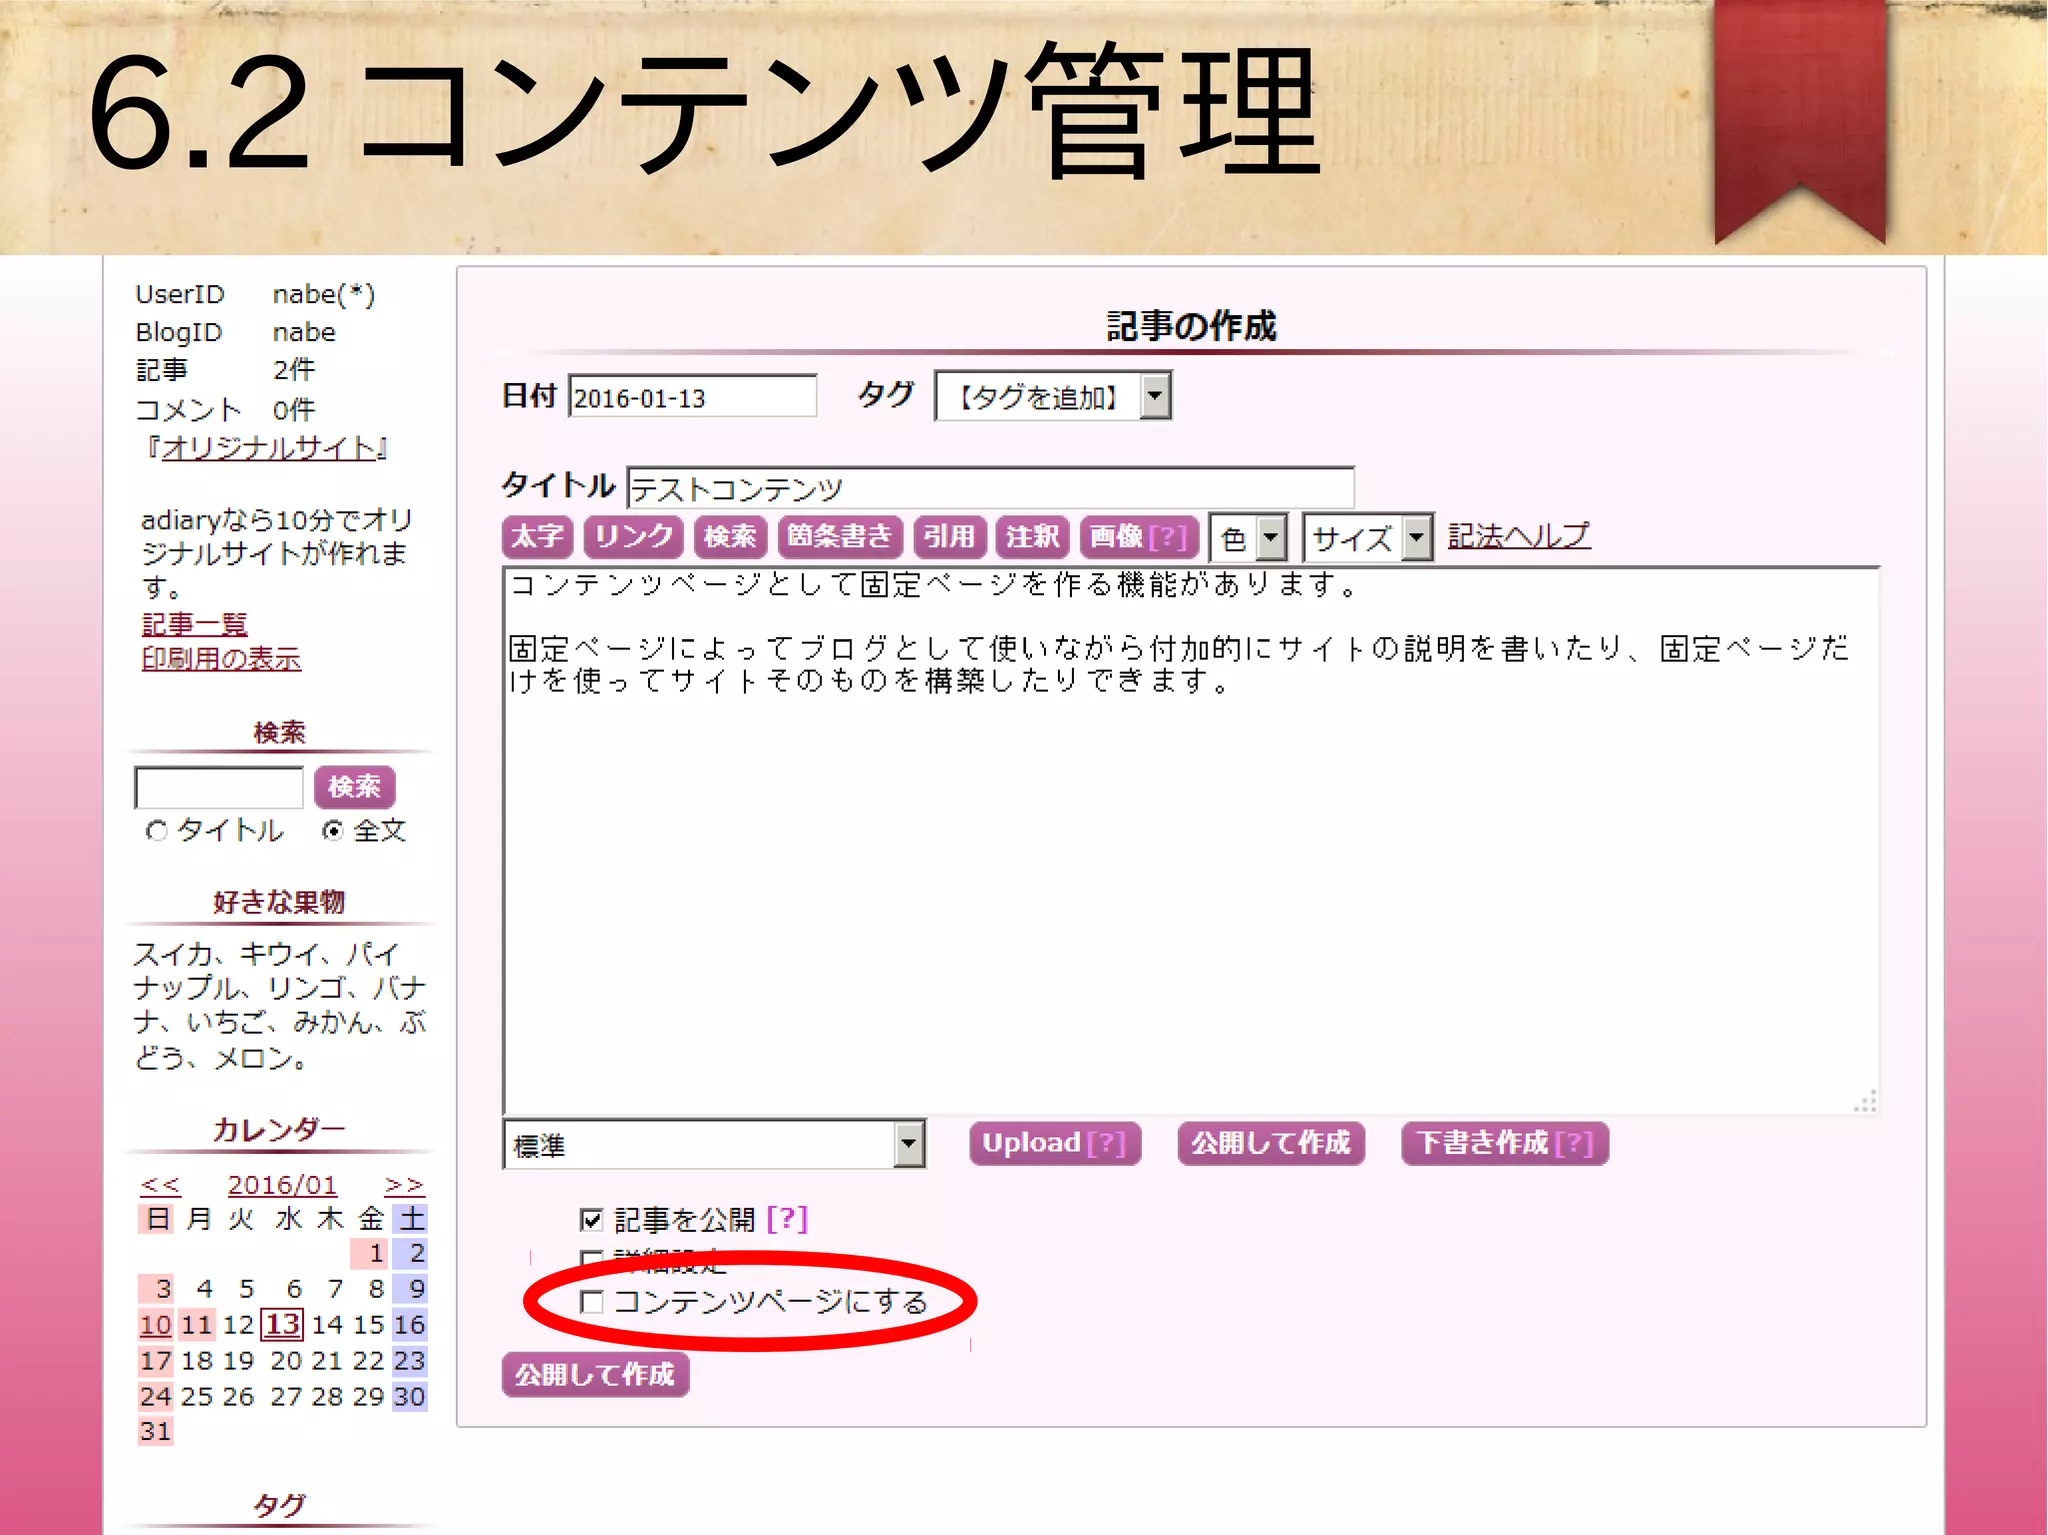
Task: Go to previous month with <<
Action: tap(160, 1185)
